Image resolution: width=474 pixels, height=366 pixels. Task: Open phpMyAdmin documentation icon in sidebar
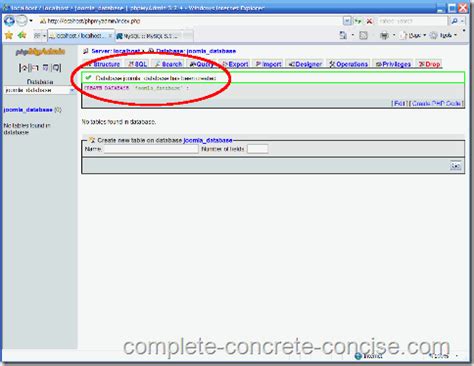tap(56, 68)
